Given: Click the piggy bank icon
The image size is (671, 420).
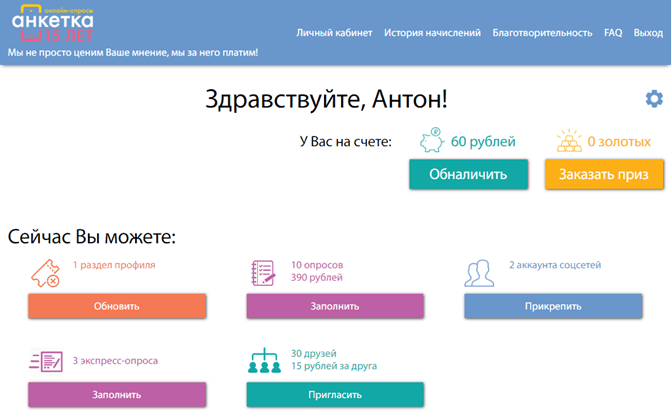Looking at the screenshot, I should [x=431, y=140].
